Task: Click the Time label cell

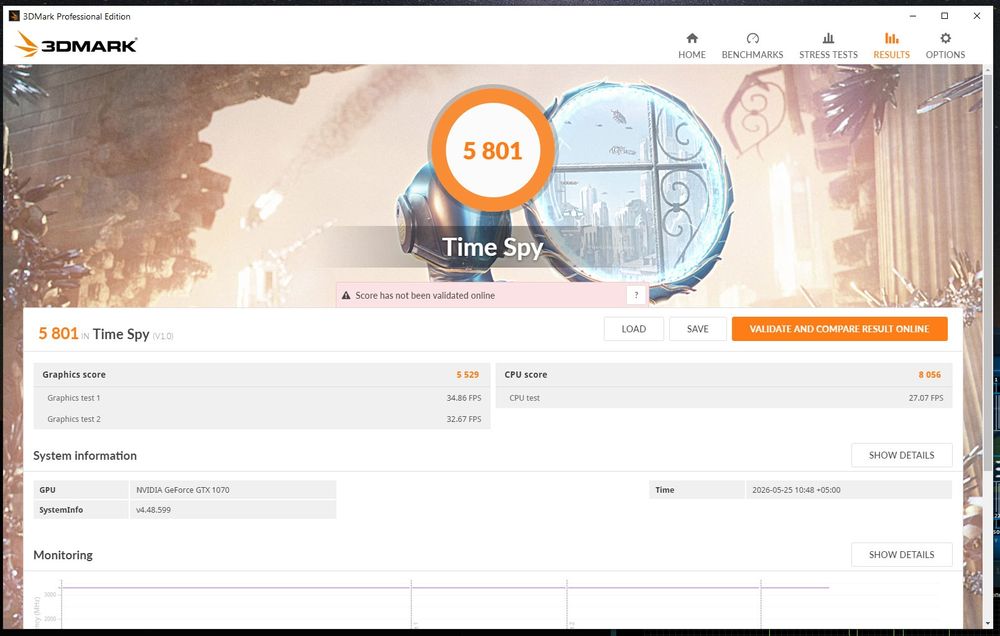Action: 696,490
